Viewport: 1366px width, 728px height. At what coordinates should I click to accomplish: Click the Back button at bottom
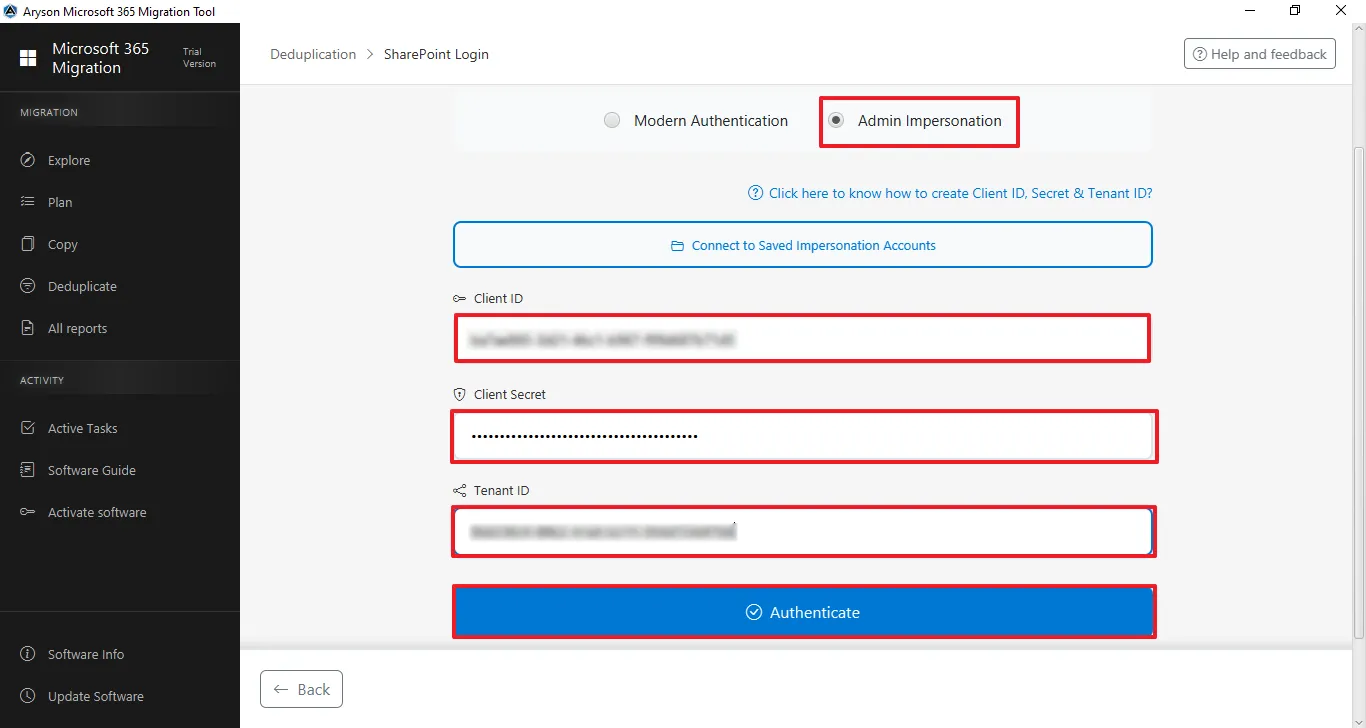[301, 689]
